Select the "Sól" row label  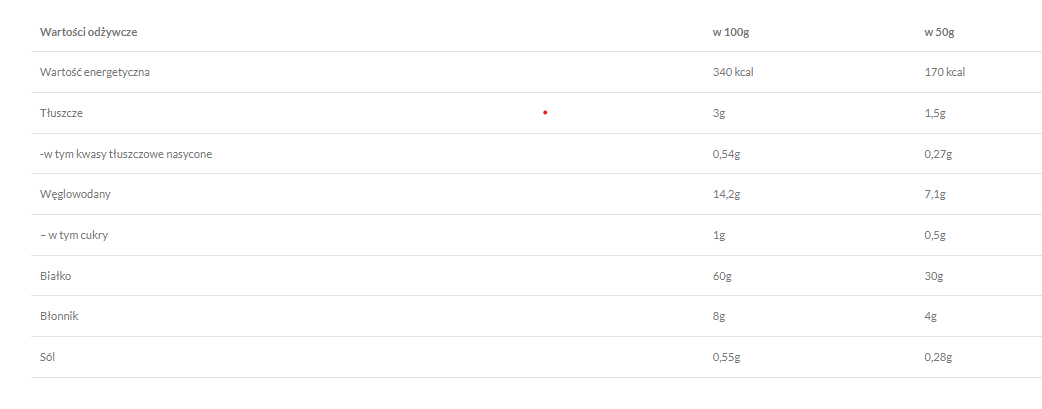48,357
